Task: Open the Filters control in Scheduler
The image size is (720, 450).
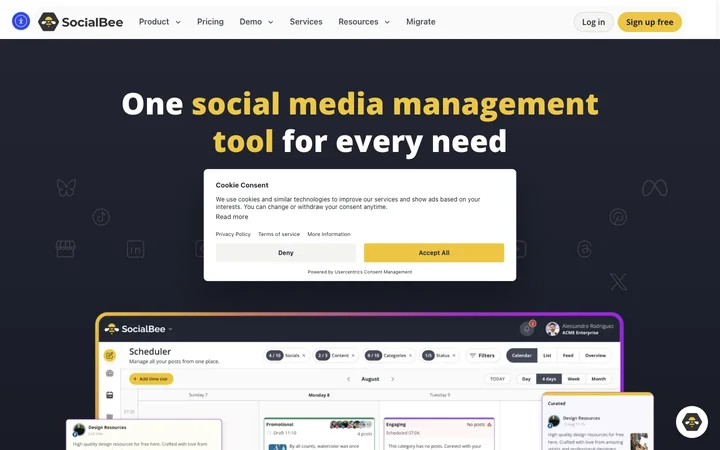Action: coord(483,355)
